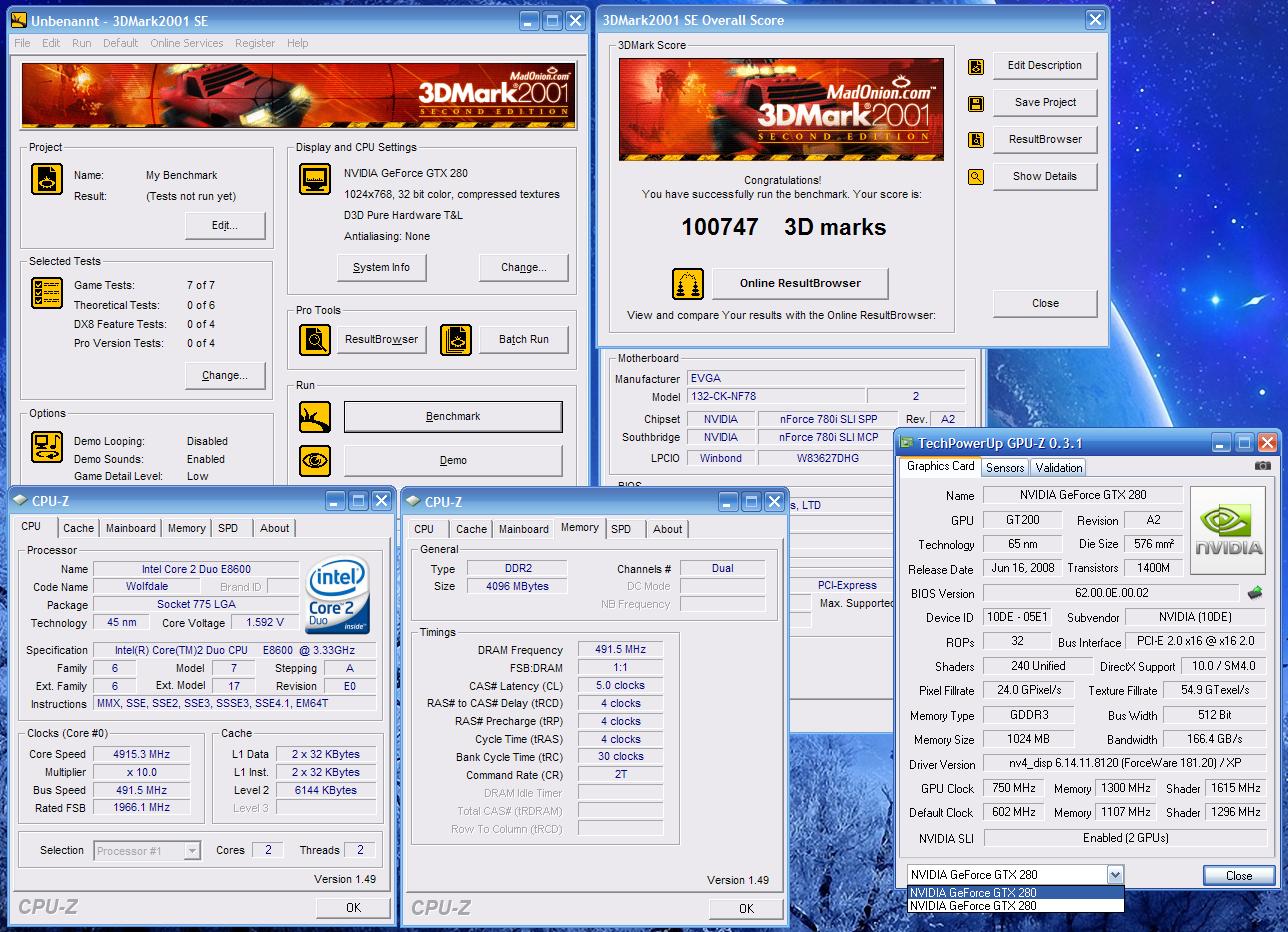This screenshot has width=1288, height=932.
Task: Click the Online ResultBrowser icon
Action: point(688,284)
